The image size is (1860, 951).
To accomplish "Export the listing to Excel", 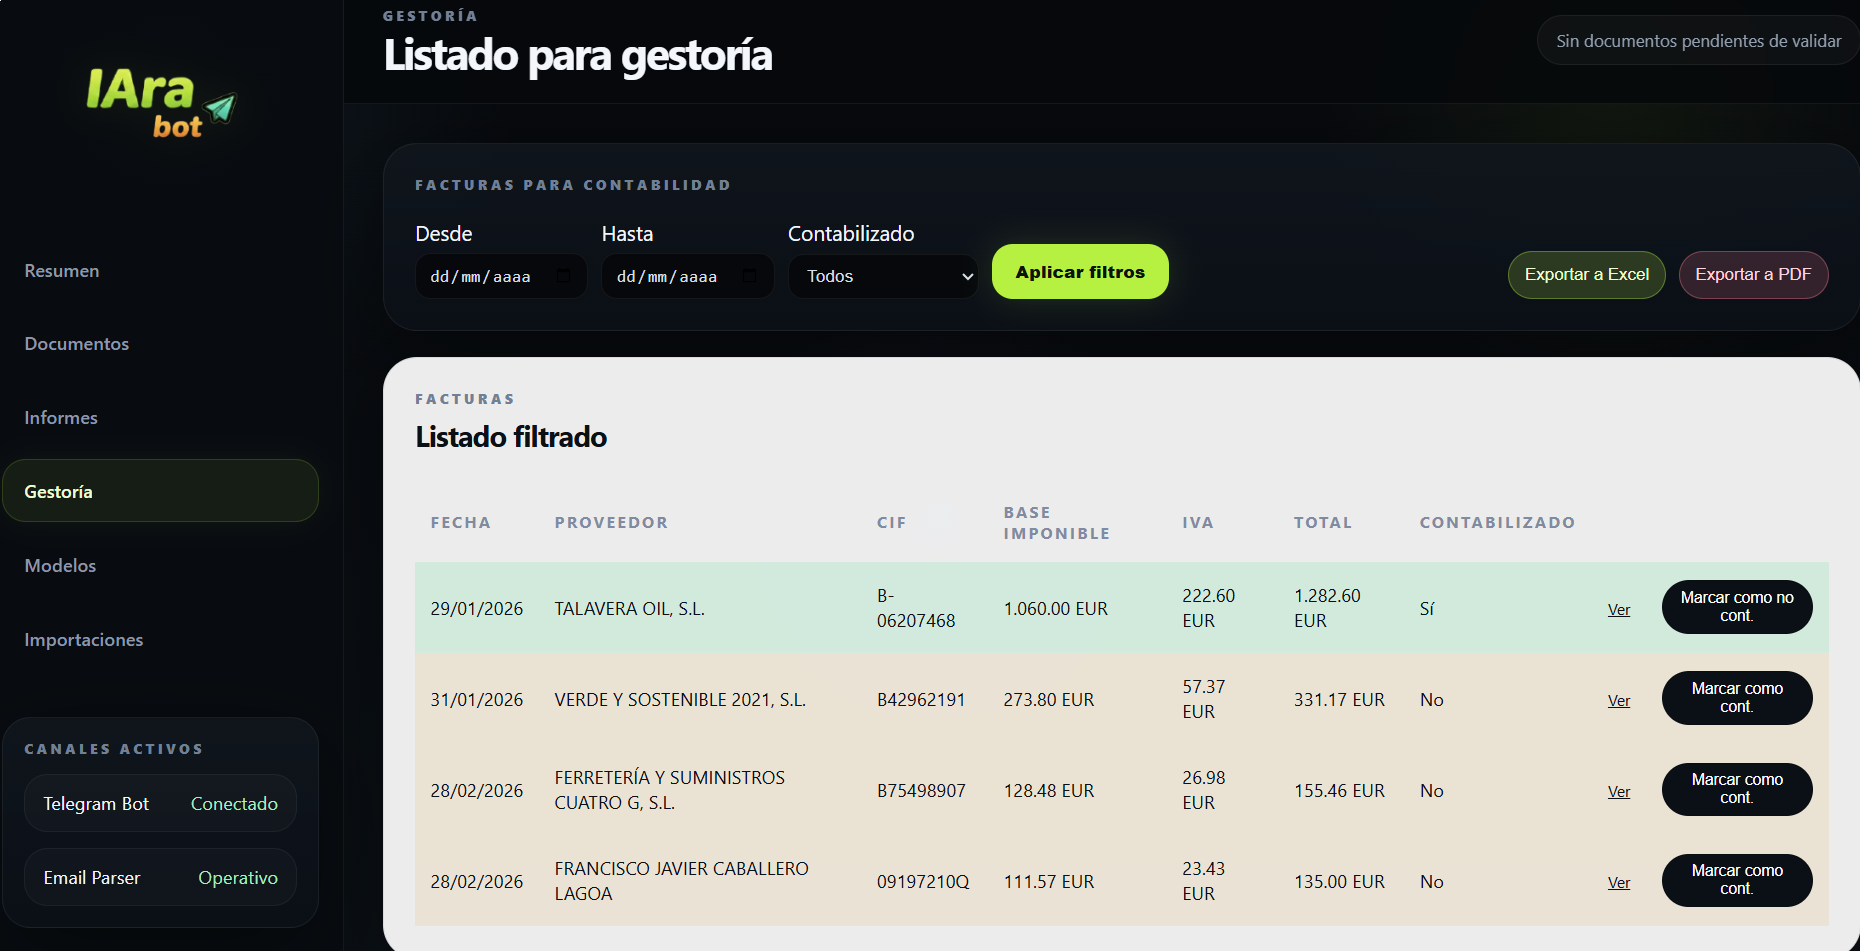I will click(1586, 274).
